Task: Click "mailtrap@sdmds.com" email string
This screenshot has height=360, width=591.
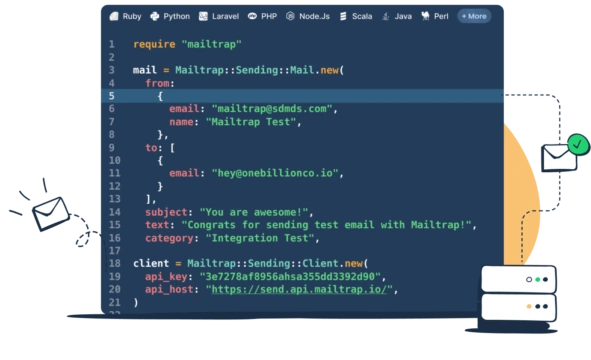Action: click(x=272, y=109)
